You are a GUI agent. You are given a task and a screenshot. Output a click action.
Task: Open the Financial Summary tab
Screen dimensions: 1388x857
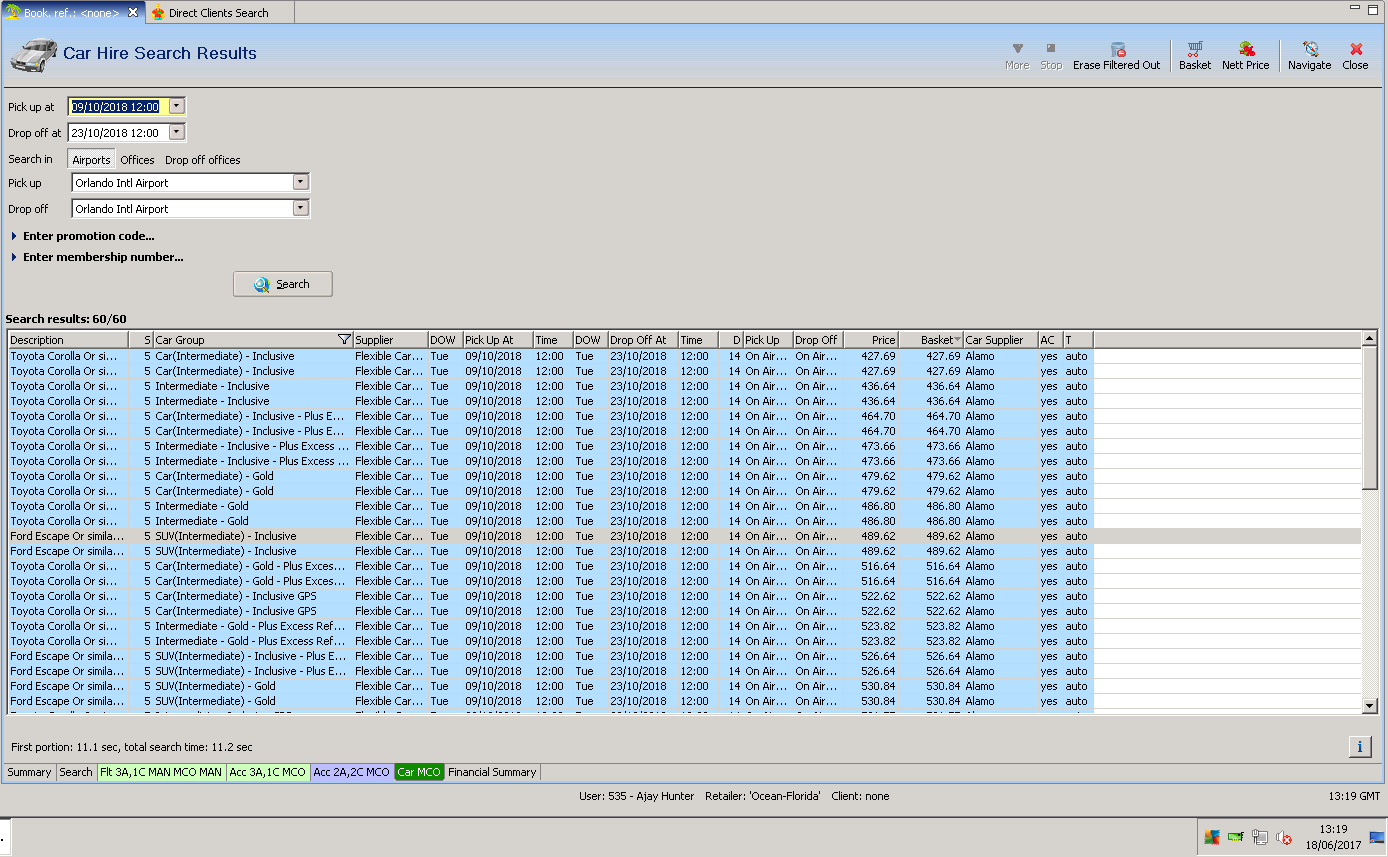click(x=492, y=772)
